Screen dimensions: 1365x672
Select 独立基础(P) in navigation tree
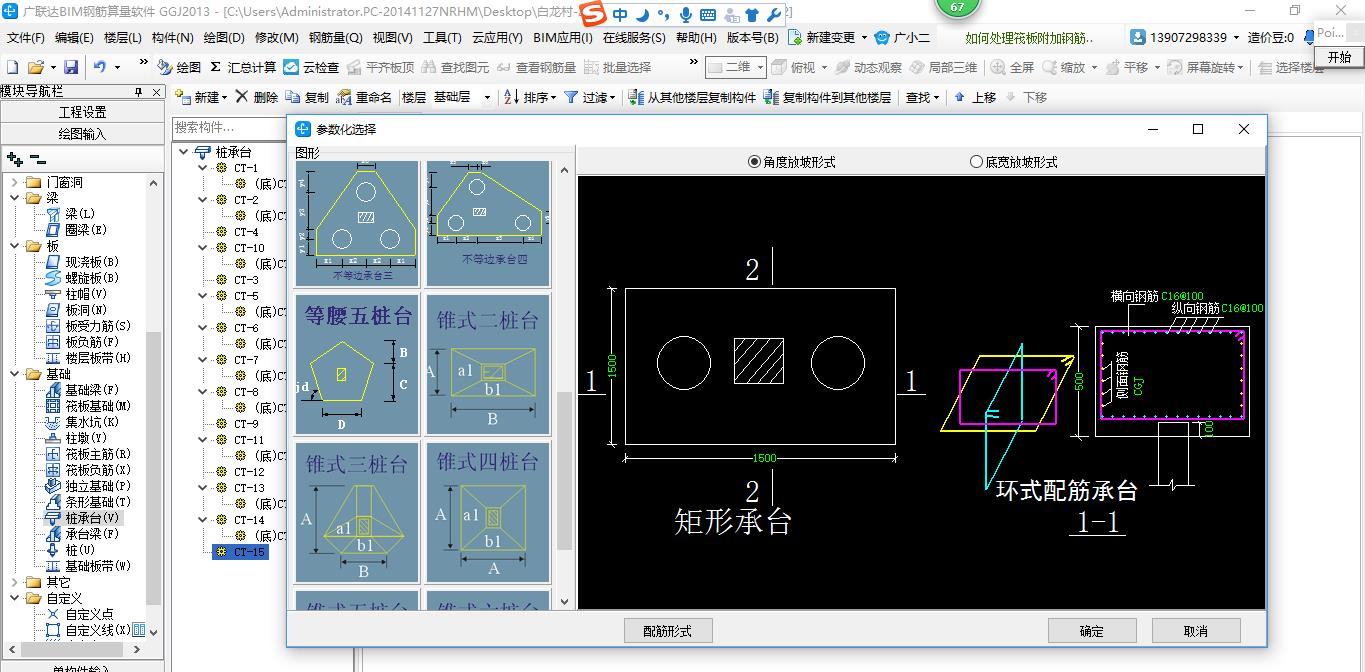(98, 486)
